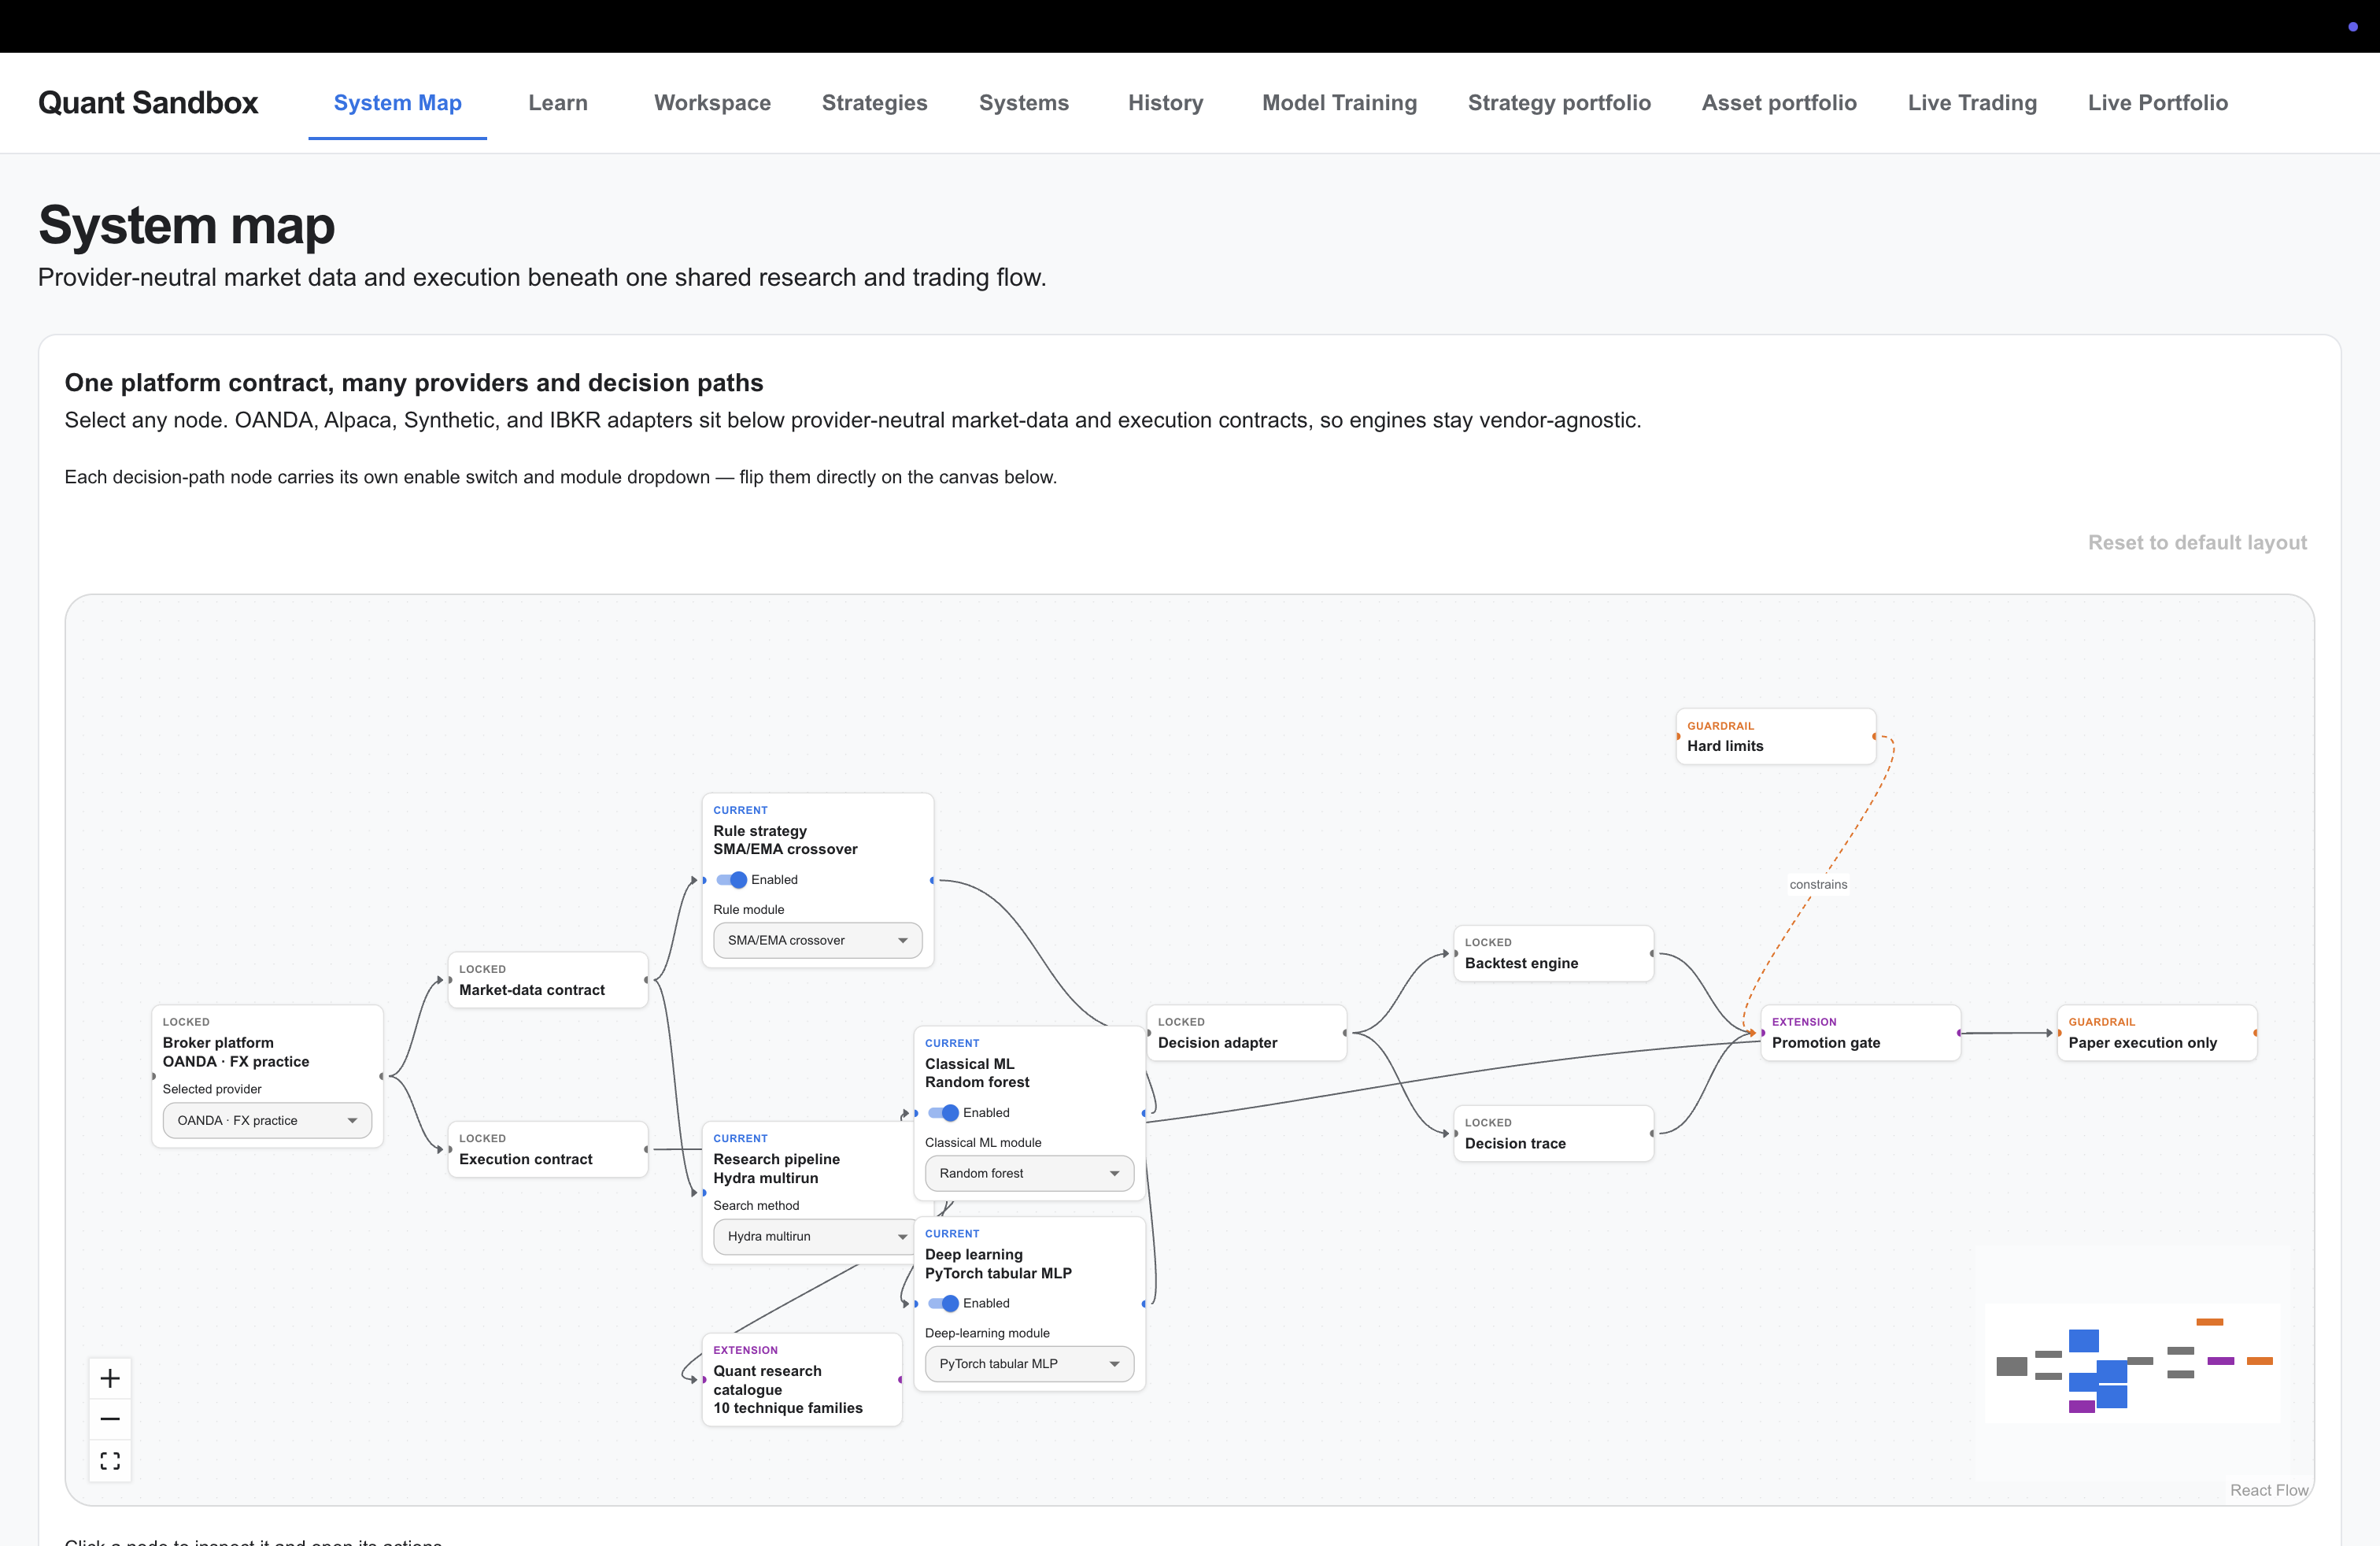The height and width of the screenshot is (1546, 2380).
Task: Open the Workspace tab
Action: (x=712, y=103)
